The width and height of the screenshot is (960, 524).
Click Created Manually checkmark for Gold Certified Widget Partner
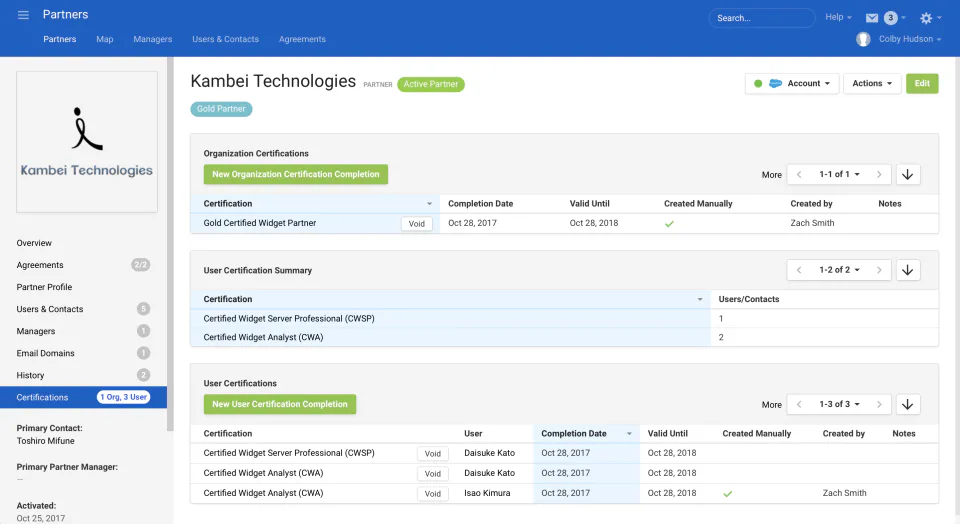(669, 224)
